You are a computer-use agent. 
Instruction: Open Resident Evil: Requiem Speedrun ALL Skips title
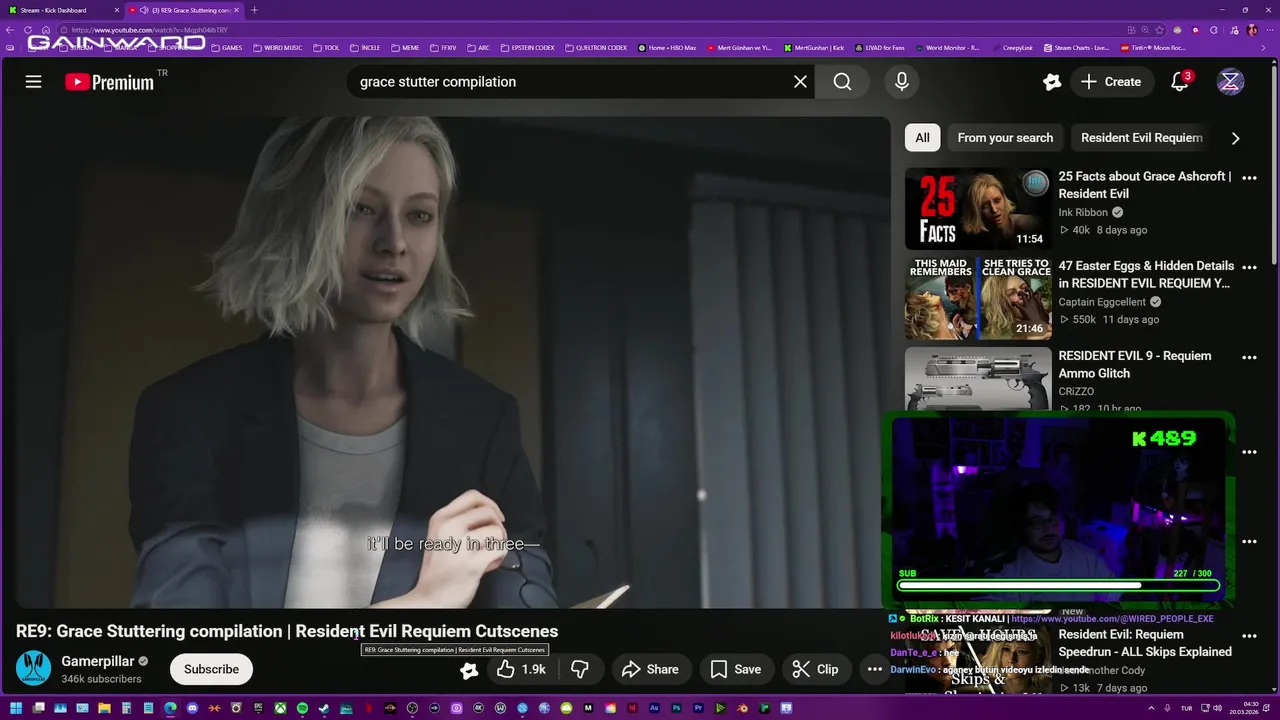pos(1145,643)
